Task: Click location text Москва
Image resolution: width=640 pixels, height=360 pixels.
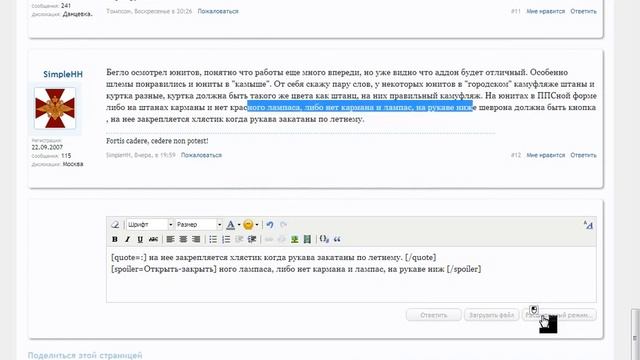Action: (73, 164)
